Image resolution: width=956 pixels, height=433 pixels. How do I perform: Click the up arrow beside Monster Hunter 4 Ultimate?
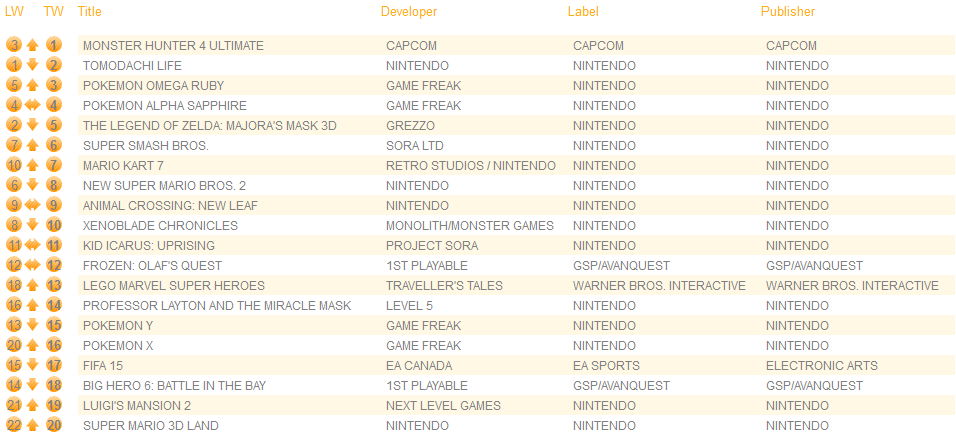coord(33,45)
